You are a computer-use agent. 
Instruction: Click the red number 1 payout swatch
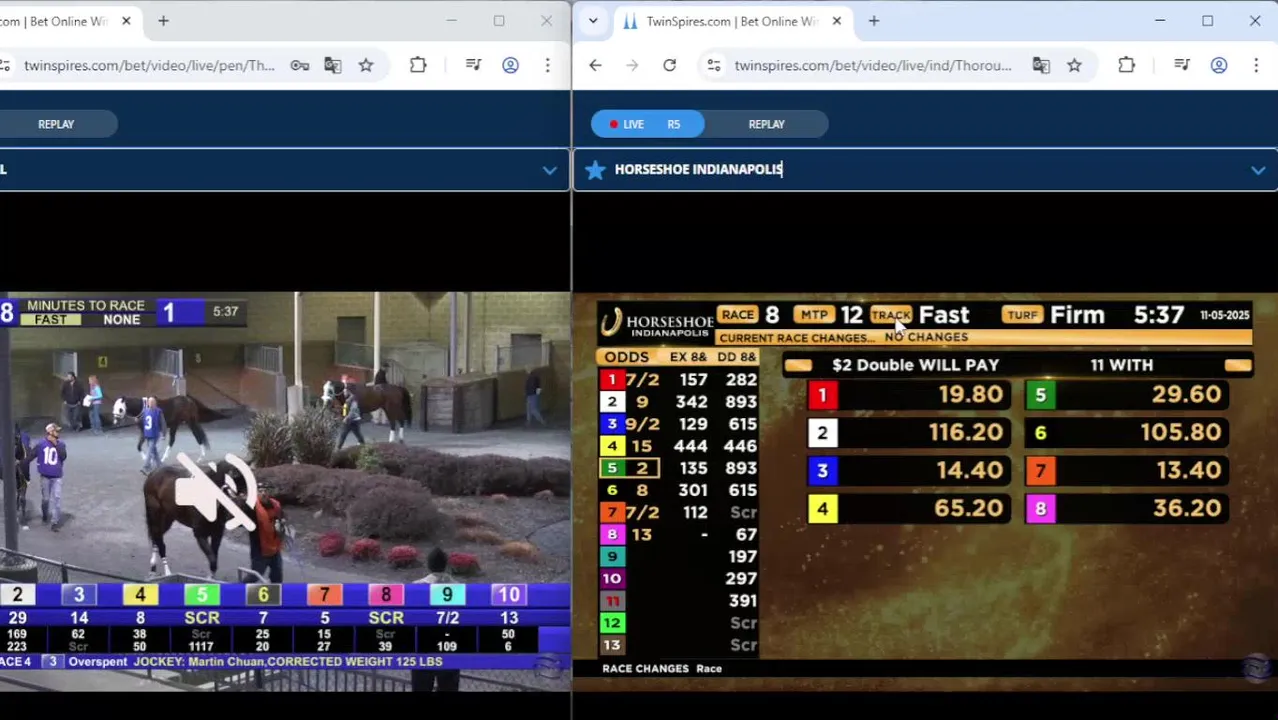[822, 395]
